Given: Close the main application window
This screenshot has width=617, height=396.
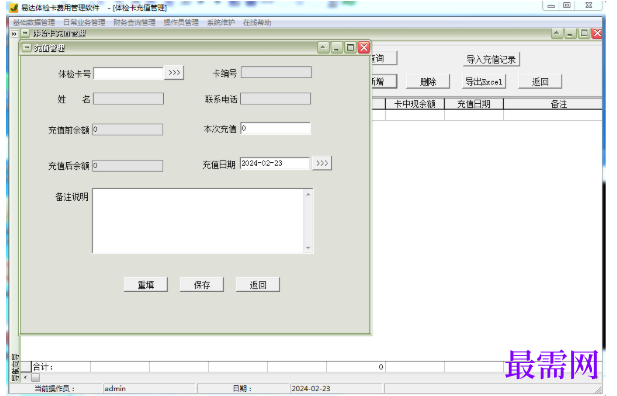Looking at the screenshot, I should pyautogui.click(x=589, y=6).
